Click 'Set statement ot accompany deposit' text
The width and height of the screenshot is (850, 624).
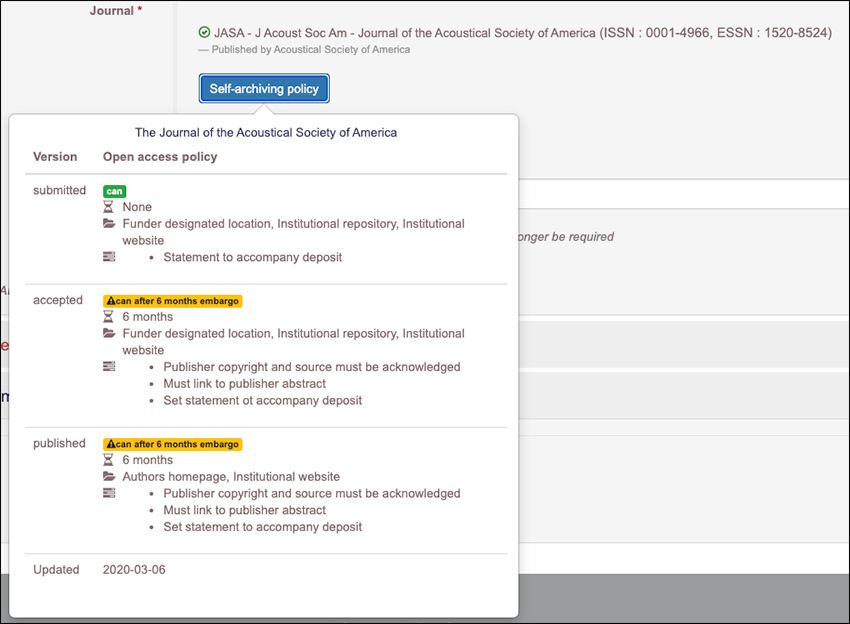coord(263,400)
